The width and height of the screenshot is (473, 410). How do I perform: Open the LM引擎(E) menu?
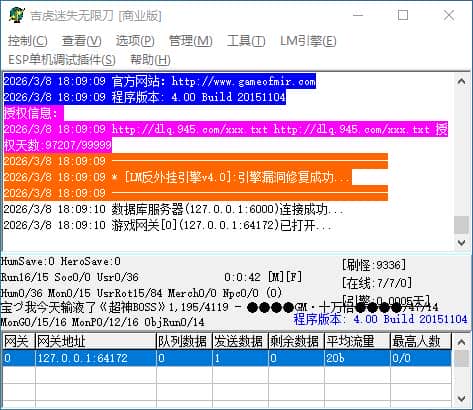tap(308, 41)
